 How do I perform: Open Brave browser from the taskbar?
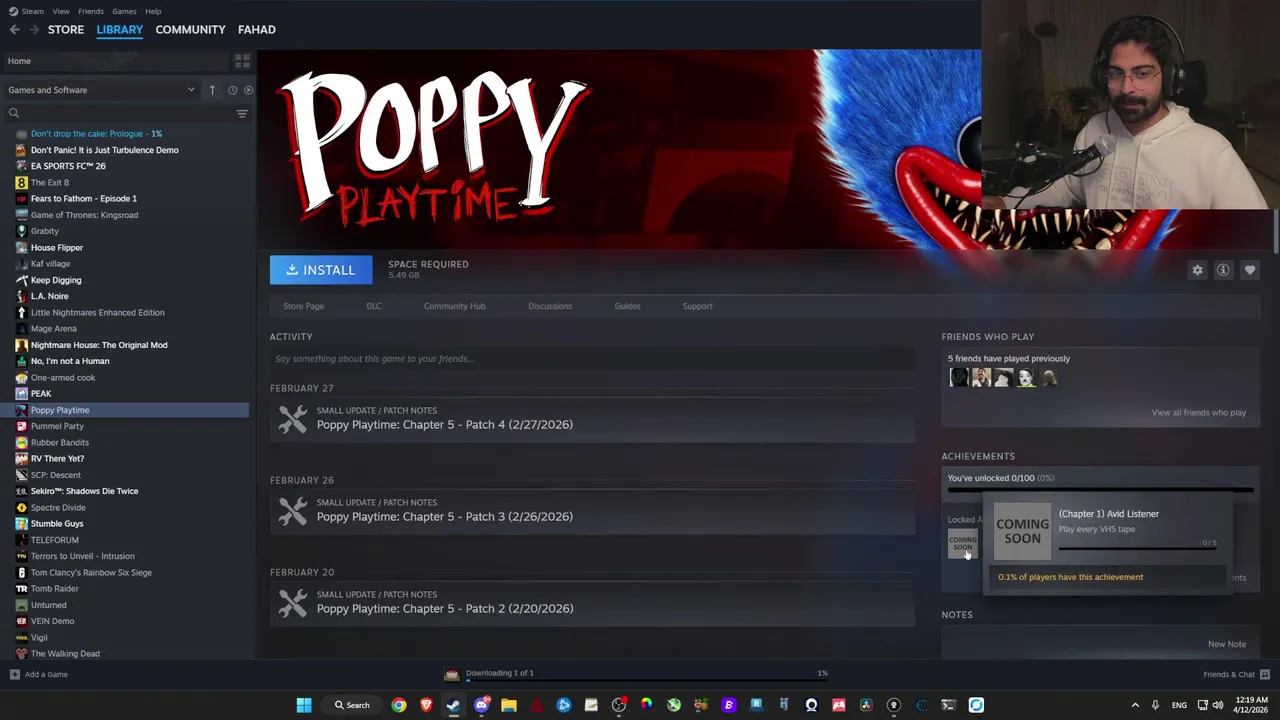click(426, 705)
